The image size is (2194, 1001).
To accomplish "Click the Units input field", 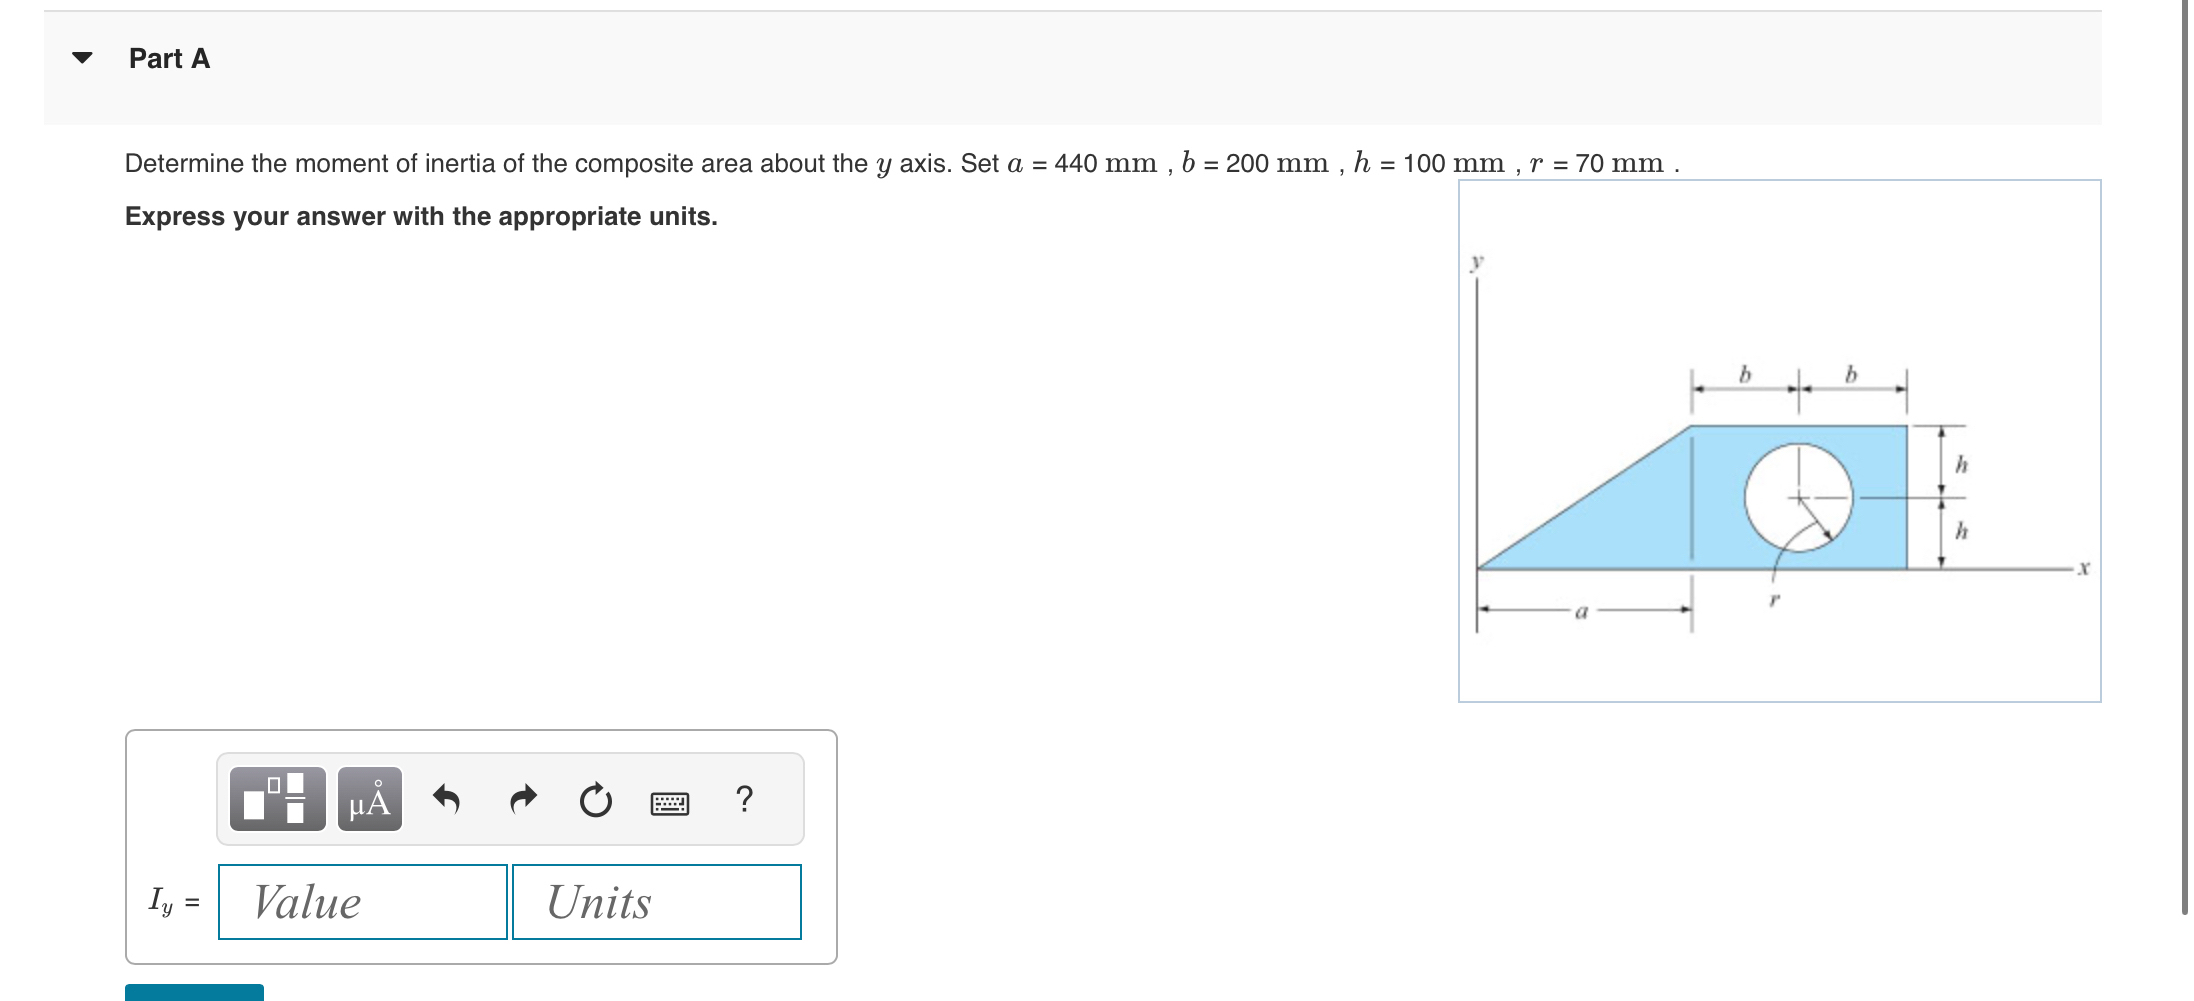I will [x=656, y=901].
